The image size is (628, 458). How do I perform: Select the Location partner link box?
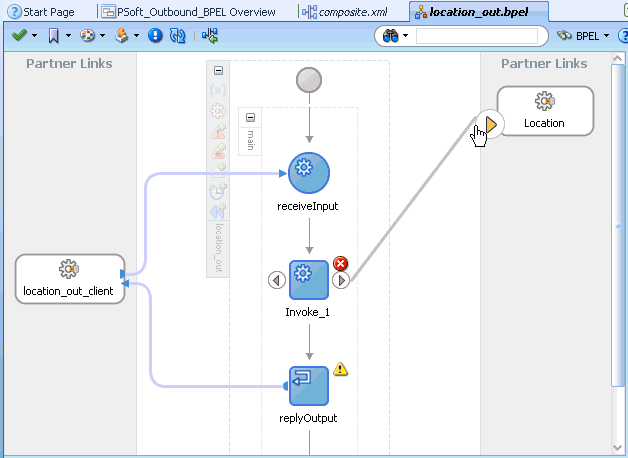(x=545, y=111)
